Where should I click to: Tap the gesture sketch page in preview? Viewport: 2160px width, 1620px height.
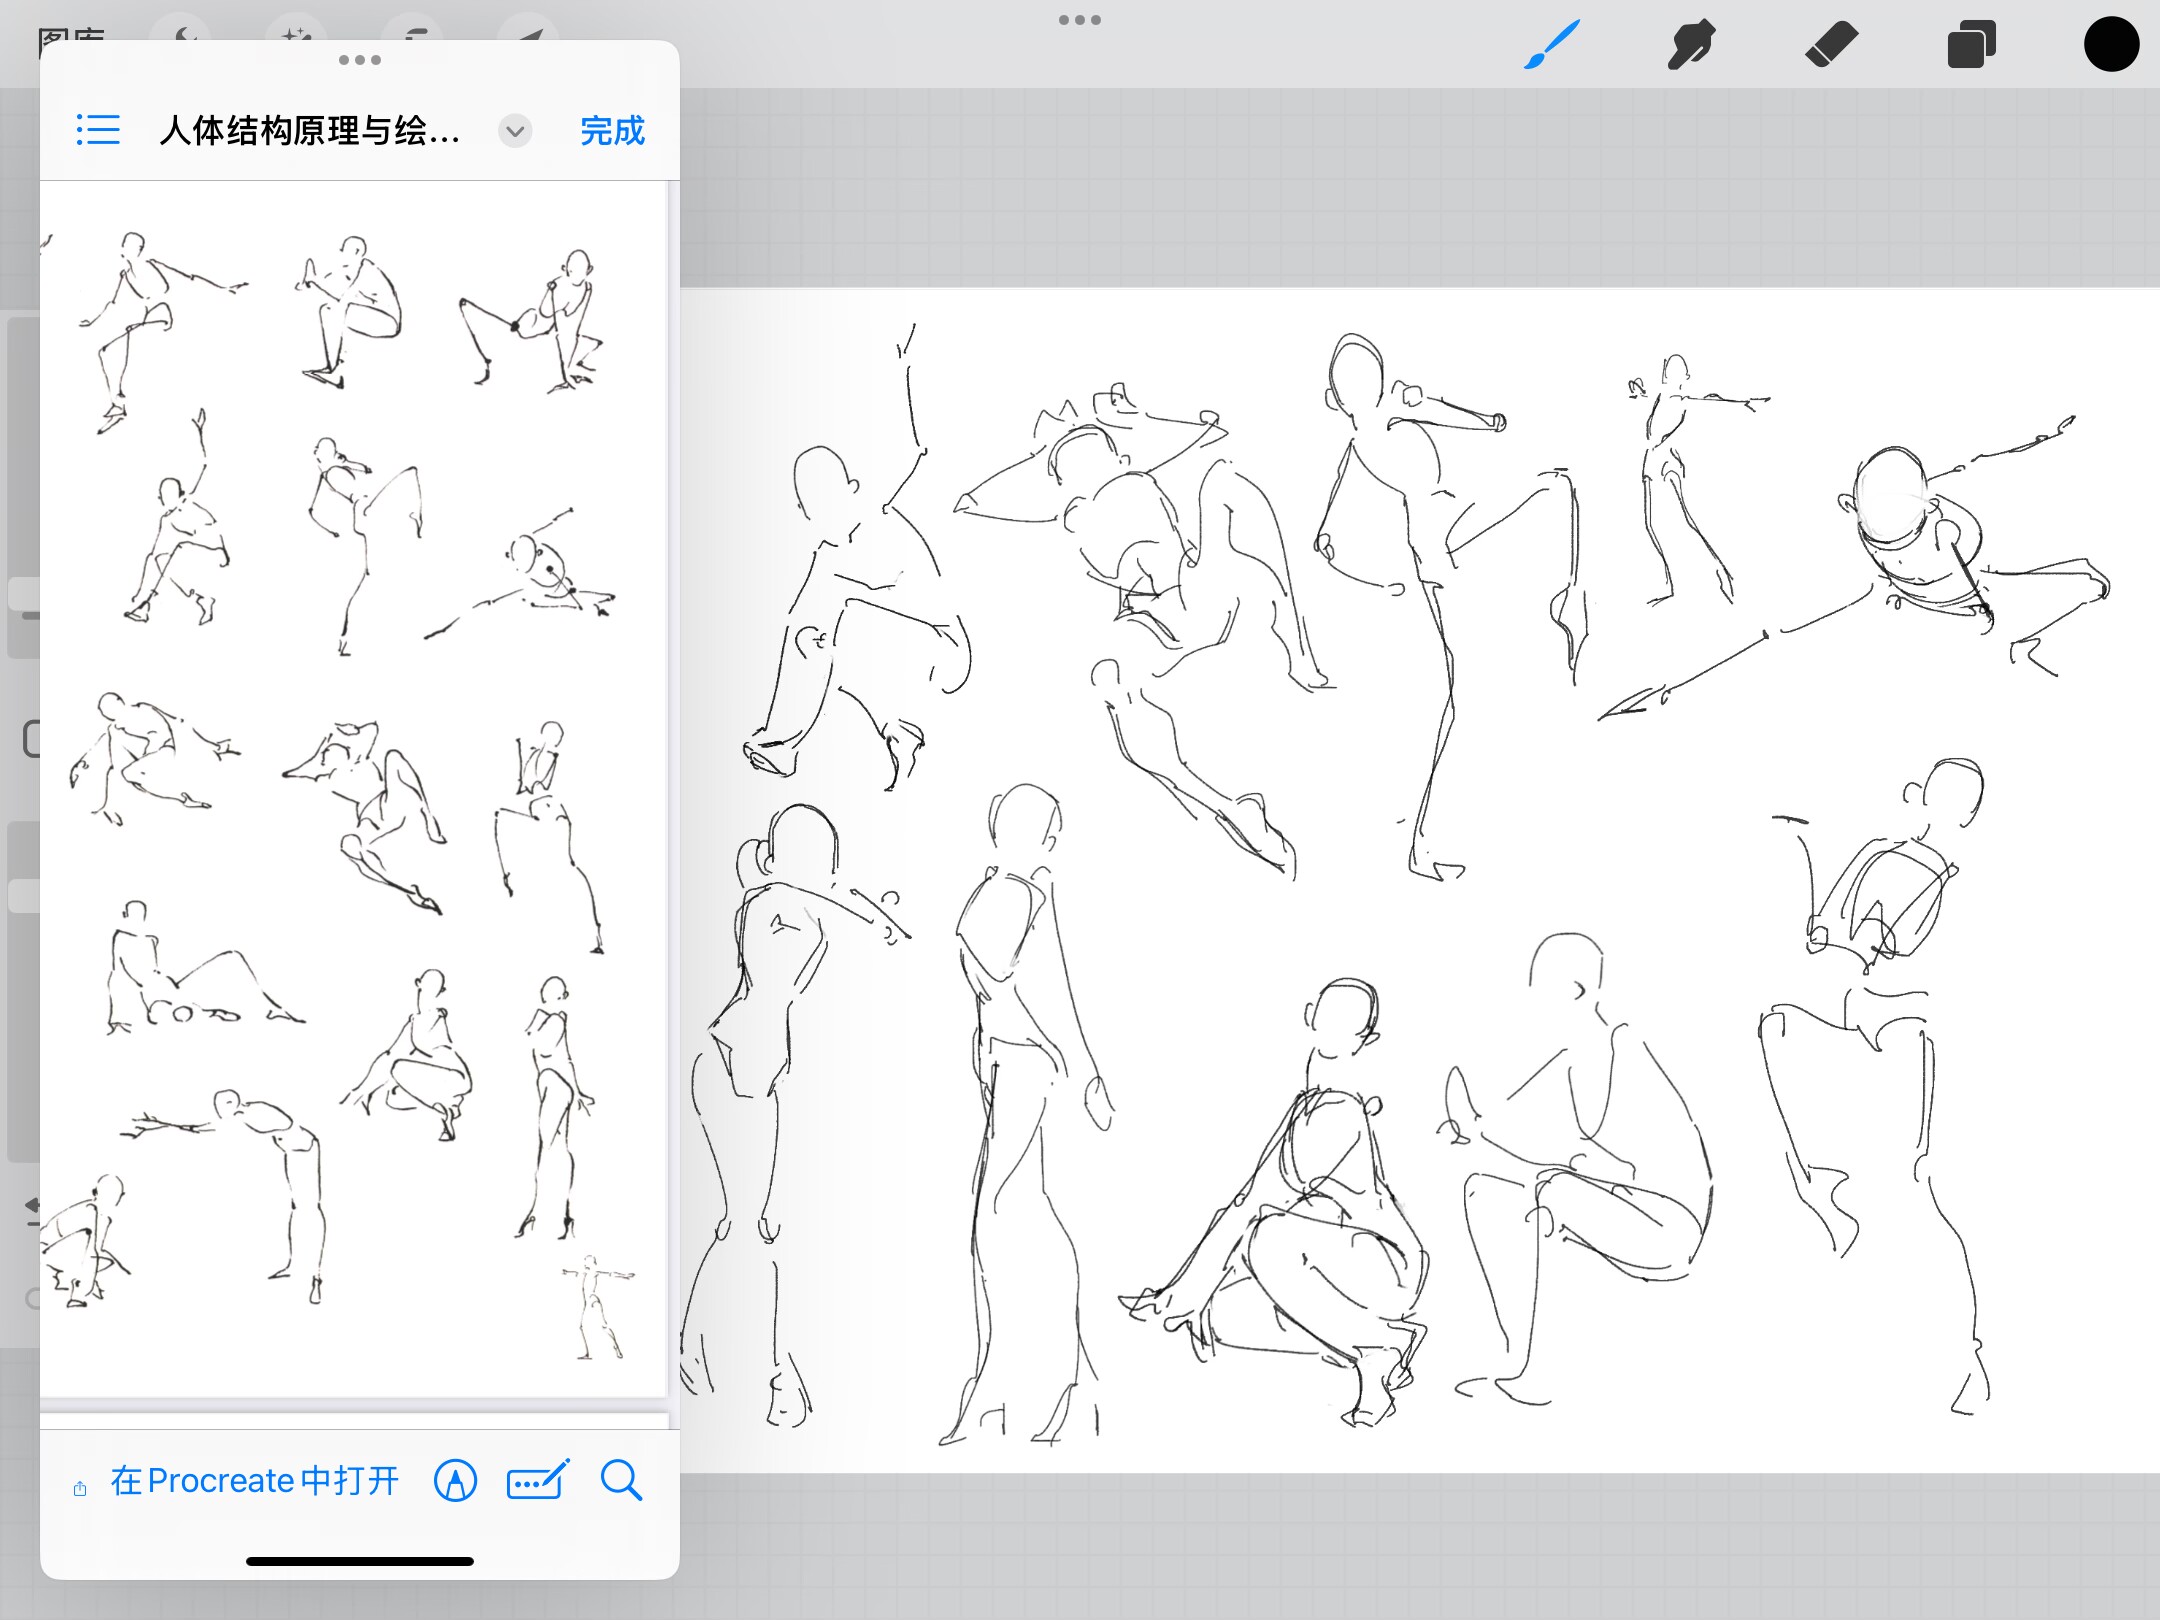pos(352,790)
